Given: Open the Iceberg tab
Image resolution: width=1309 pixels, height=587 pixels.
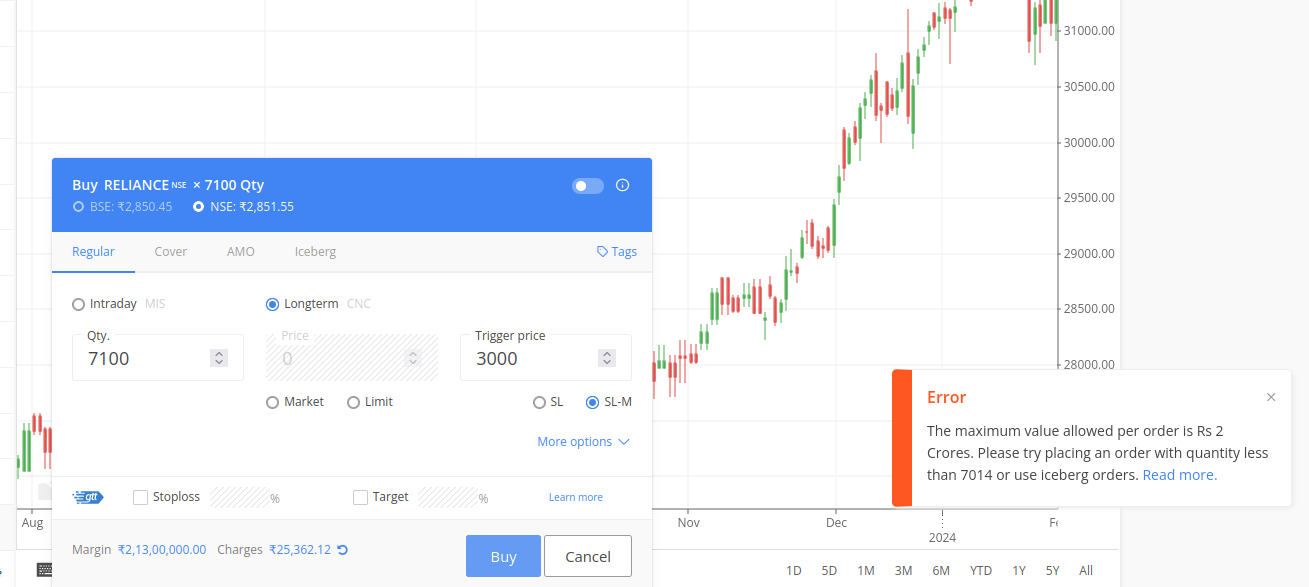Looking at the screenshot, I should (x=315, y=252).
